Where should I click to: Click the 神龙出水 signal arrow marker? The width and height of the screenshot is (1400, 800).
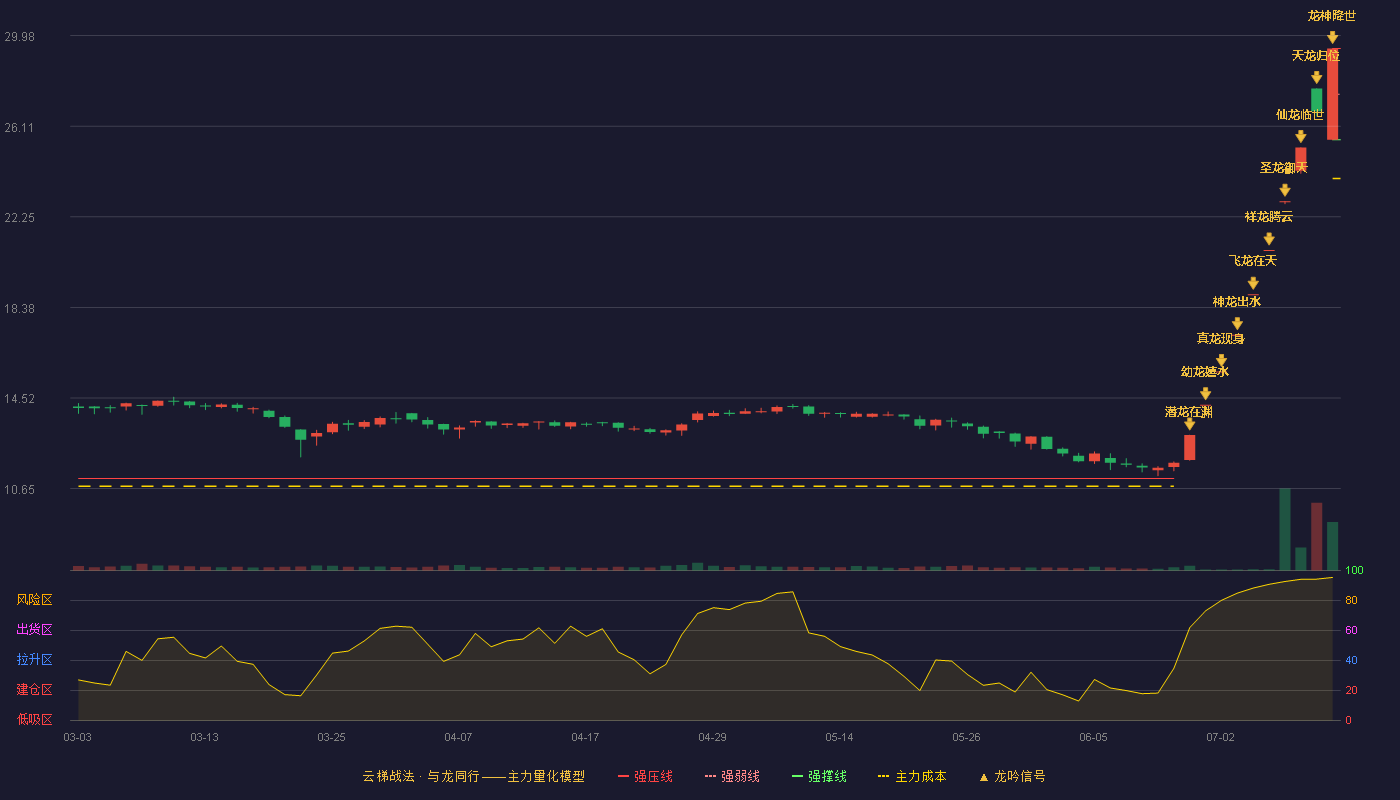[1237, 323]
